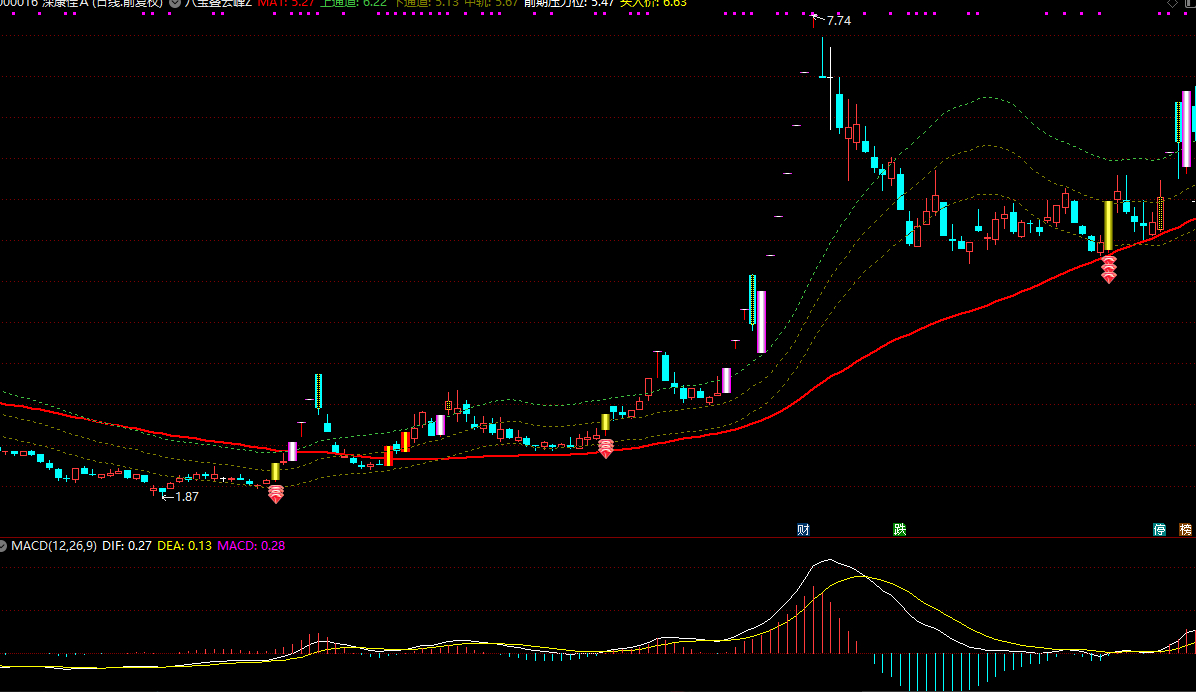
Task: Click the brown 榜 leaderboard marker
Action: 1186,529
